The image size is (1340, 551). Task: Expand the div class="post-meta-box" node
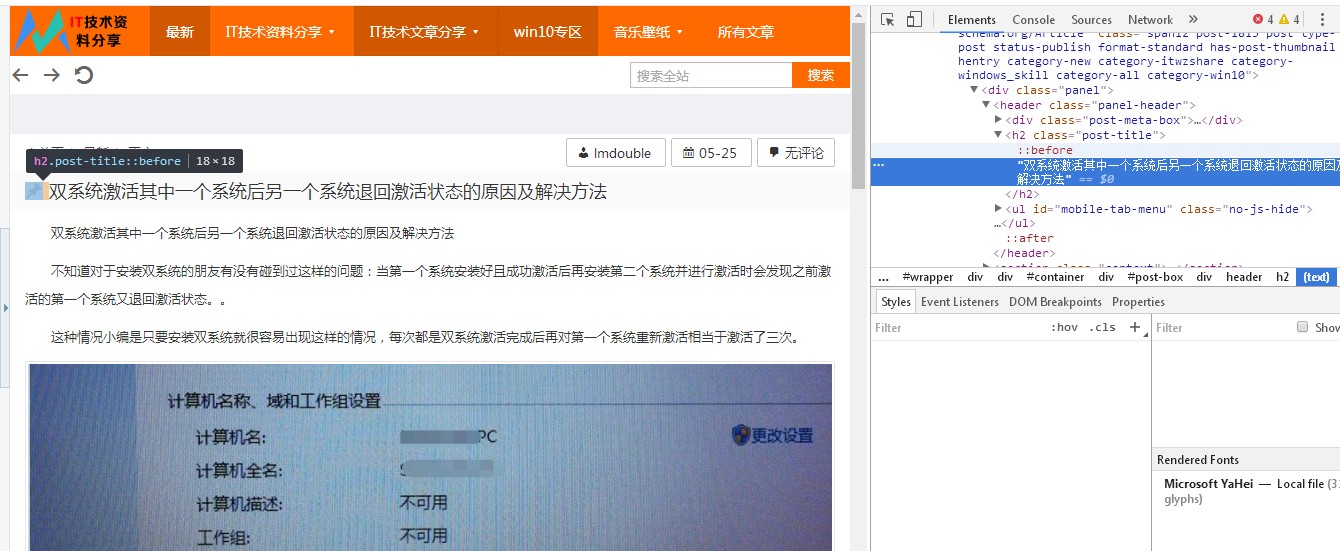(x=998, y=120)
